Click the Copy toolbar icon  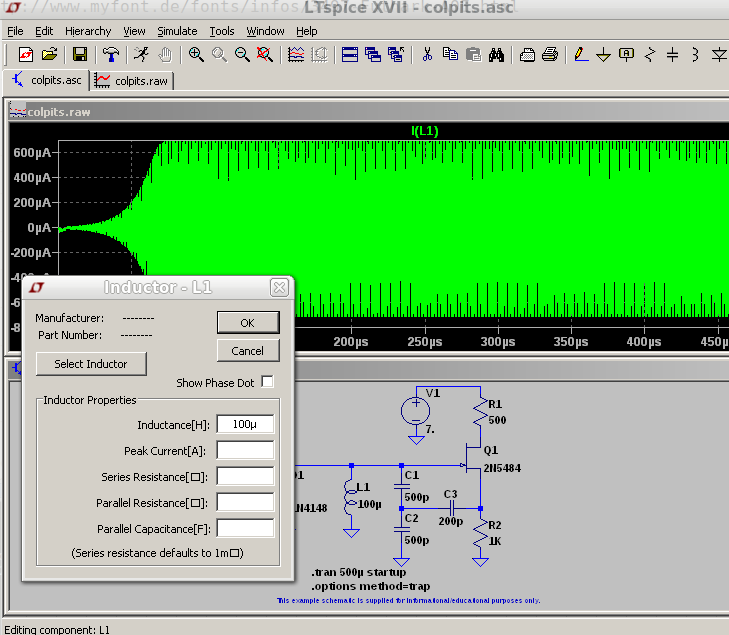(450, 55)
